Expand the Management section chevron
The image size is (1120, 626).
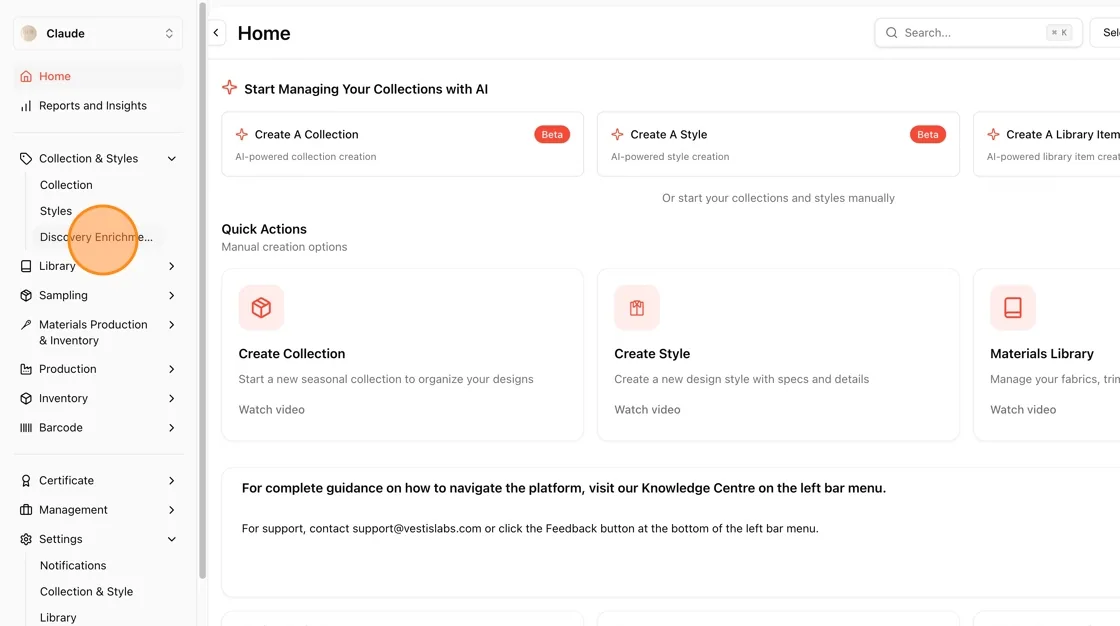pos(171,510)
